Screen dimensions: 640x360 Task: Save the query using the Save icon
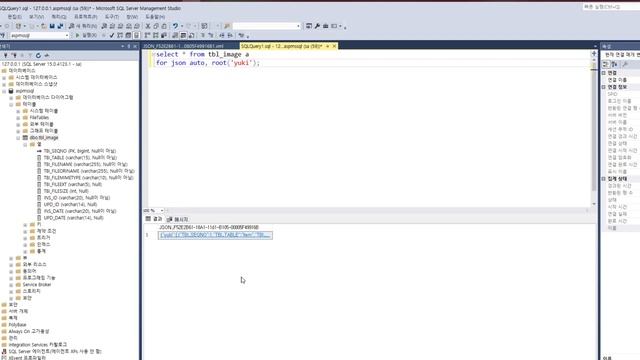tap(52, 26)
